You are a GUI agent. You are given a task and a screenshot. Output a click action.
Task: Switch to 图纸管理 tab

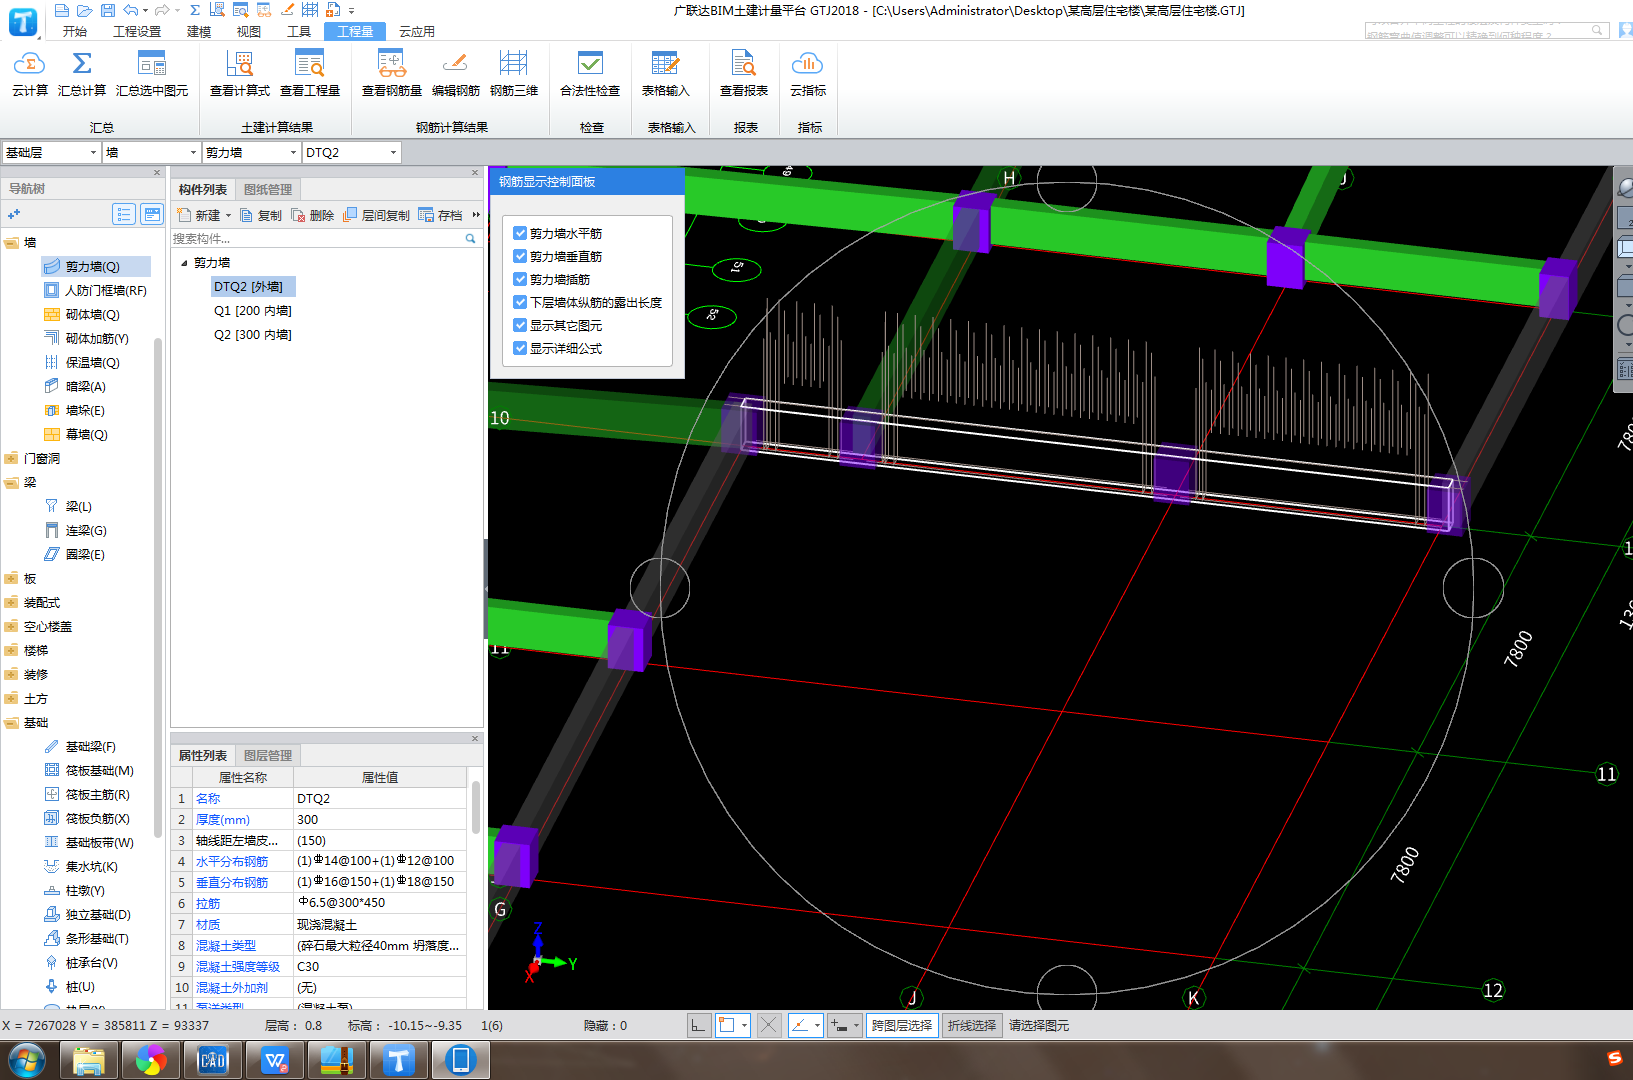point(268,190)
